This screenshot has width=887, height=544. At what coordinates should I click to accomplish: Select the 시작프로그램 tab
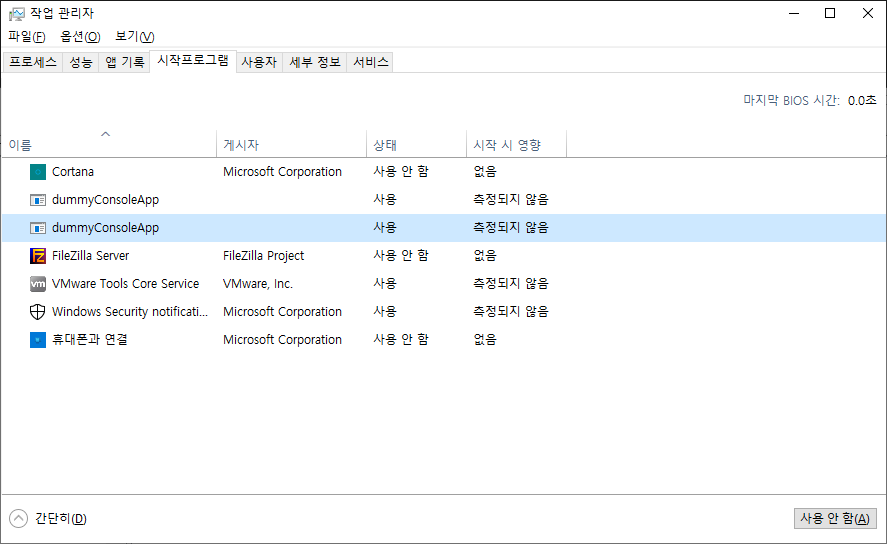pyautogui.click(x=193, y=61)
